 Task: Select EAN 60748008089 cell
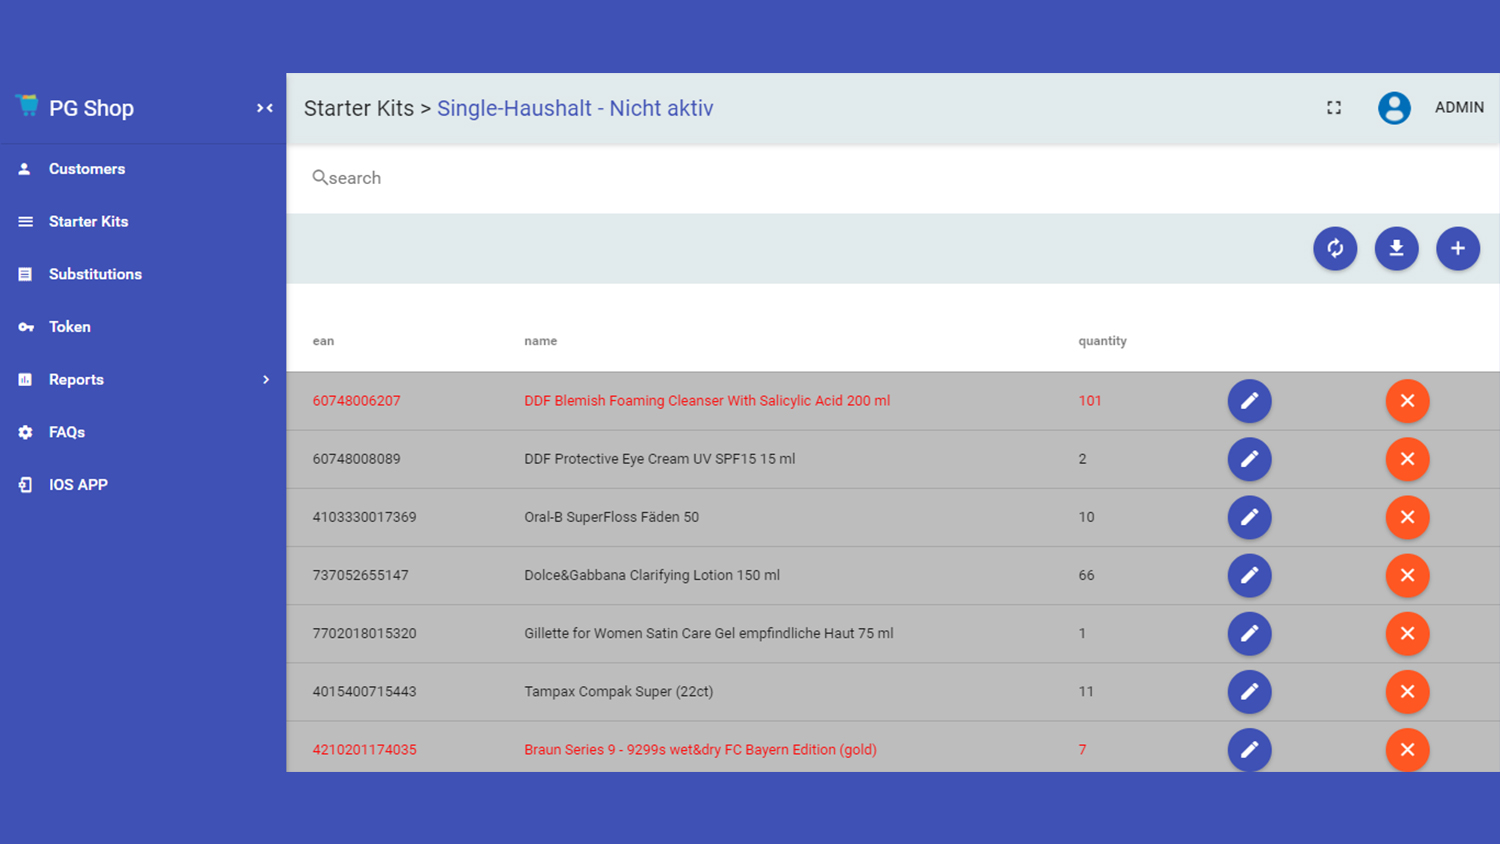click(356, 459)
